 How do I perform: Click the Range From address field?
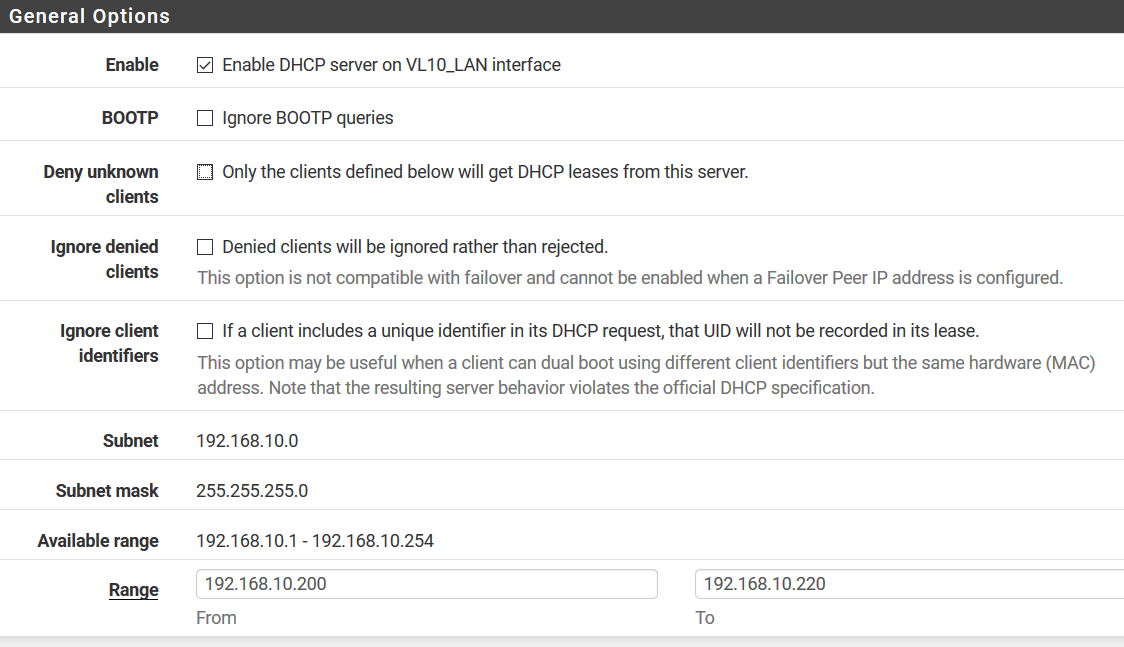coord(427,584)
